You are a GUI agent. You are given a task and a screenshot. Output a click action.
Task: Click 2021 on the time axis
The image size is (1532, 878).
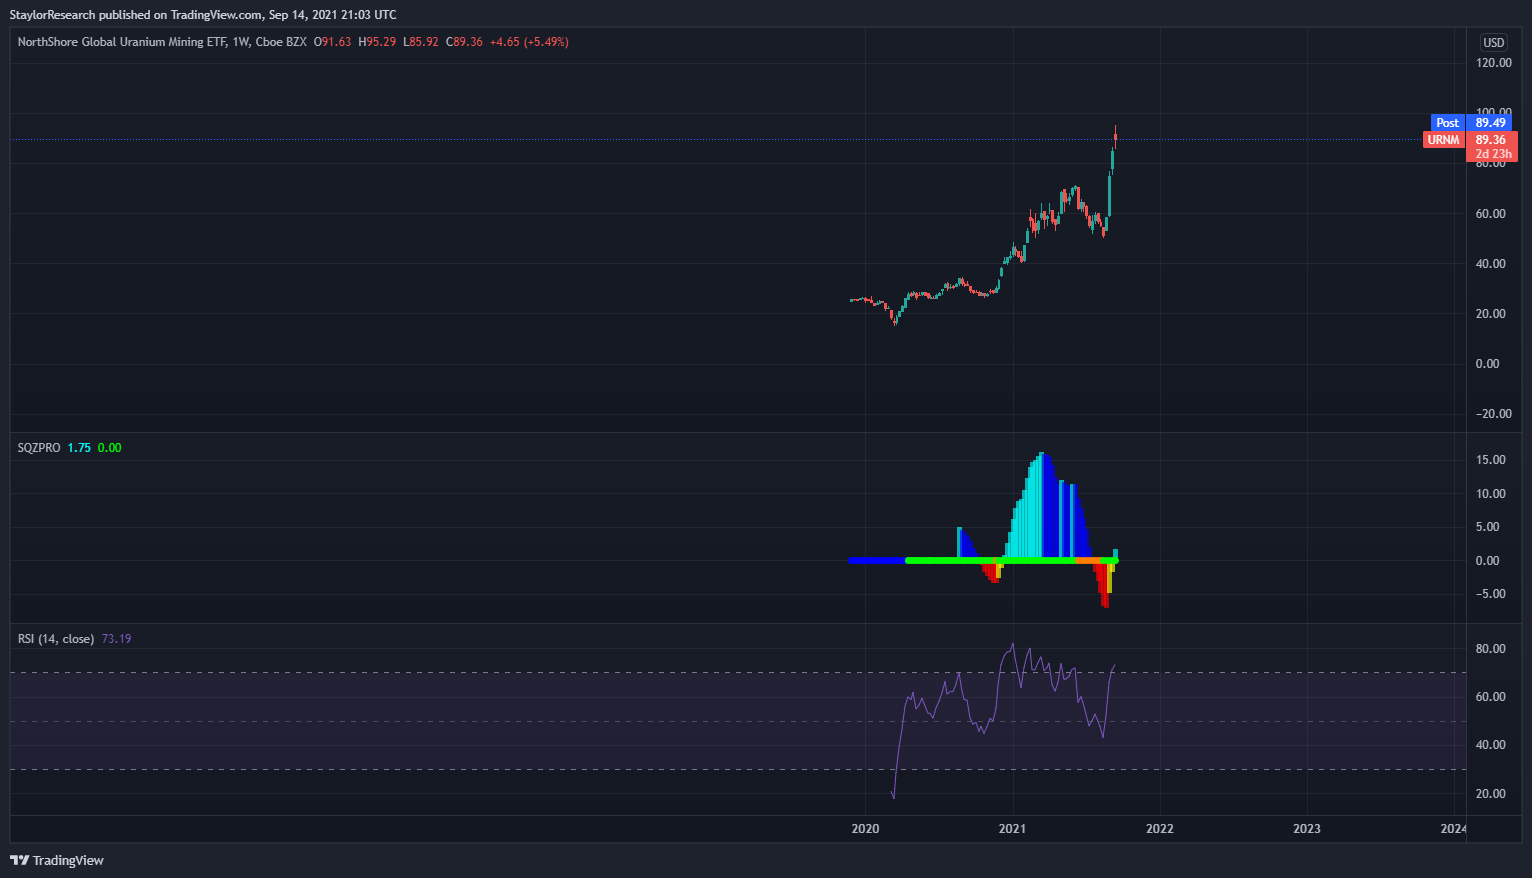click(x=1012, y=829)
